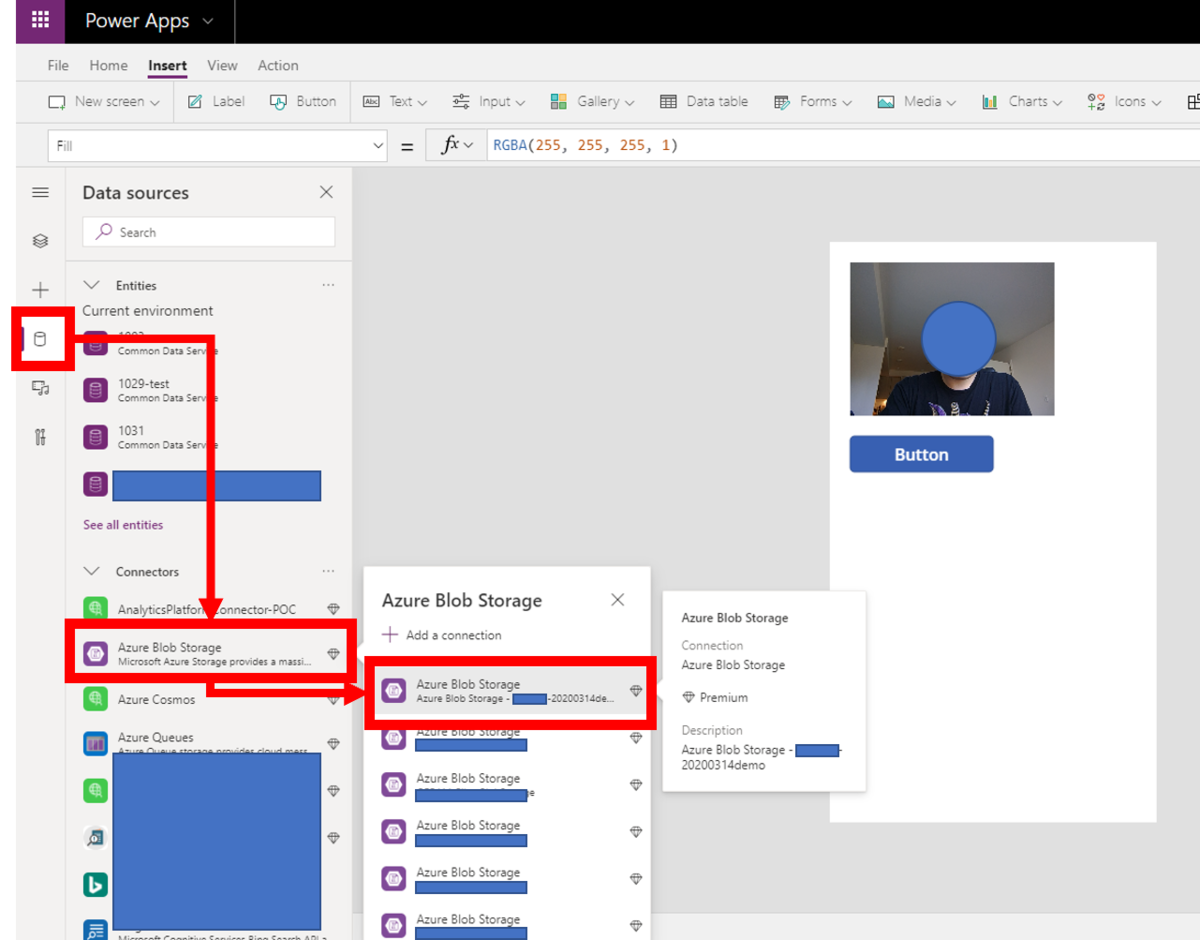Select Azure Blob Storage connector in list

210,654
